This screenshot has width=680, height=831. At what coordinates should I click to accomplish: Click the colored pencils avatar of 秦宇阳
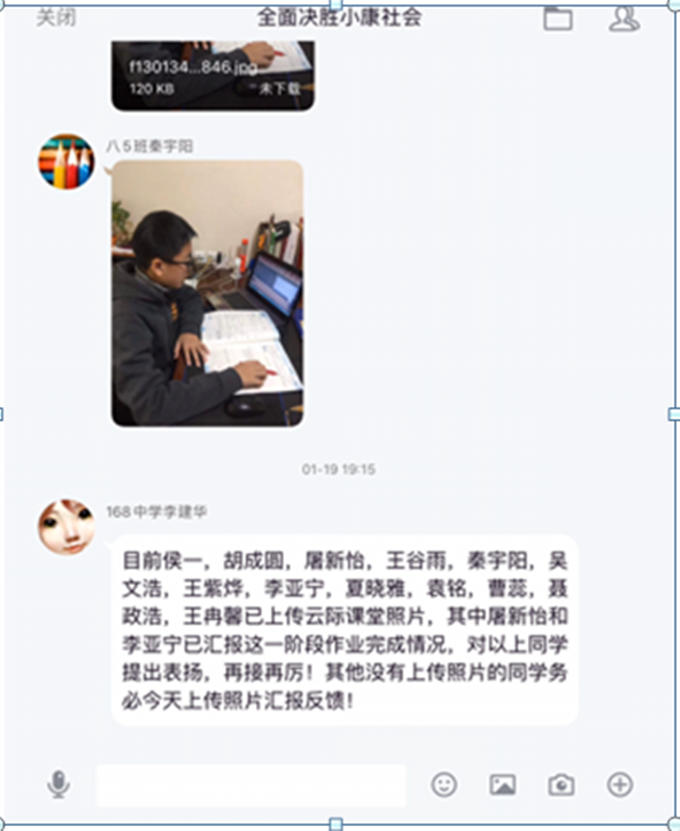(x=66, y=162)
